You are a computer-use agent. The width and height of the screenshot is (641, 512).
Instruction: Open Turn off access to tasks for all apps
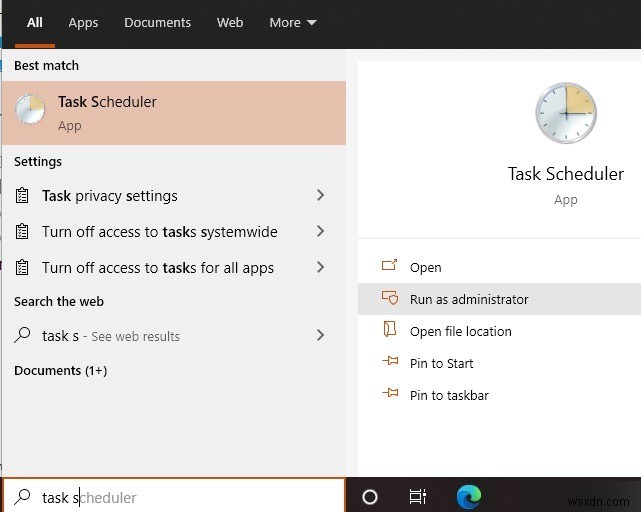[x=174, y=268]
